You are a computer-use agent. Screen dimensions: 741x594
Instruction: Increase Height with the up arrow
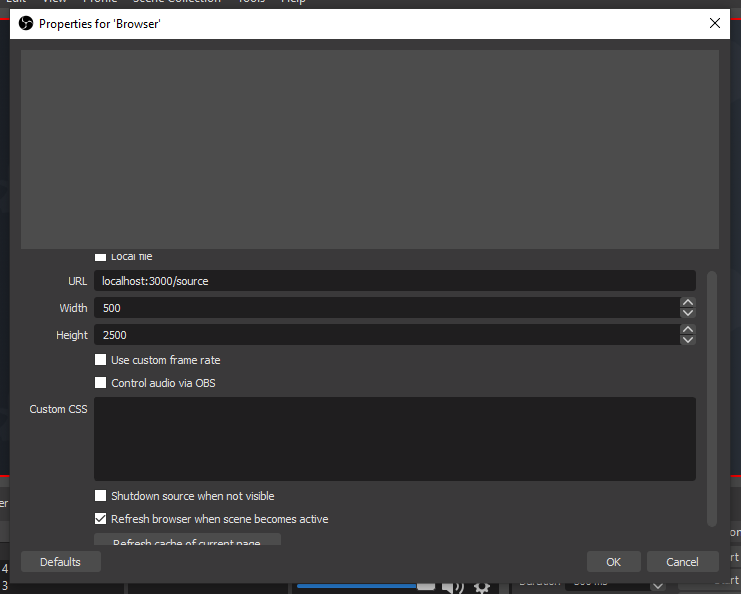click(688, 329)
